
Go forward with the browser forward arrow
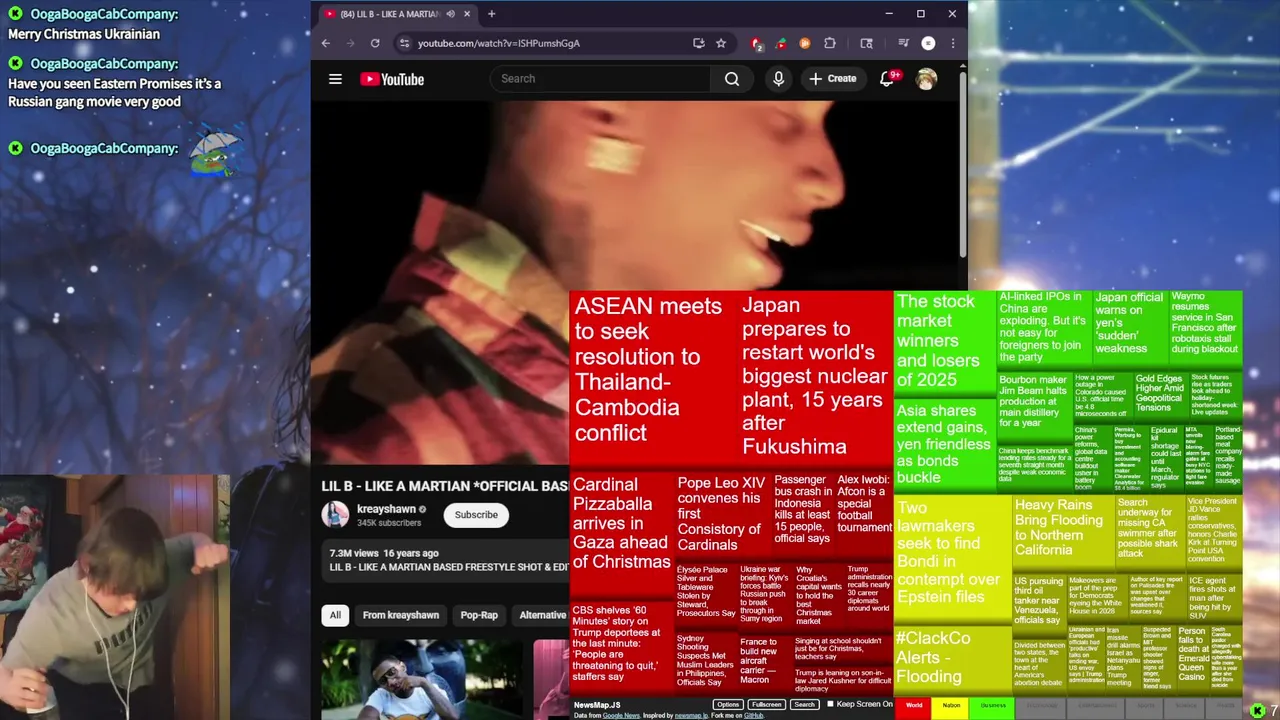pos(350,43)
